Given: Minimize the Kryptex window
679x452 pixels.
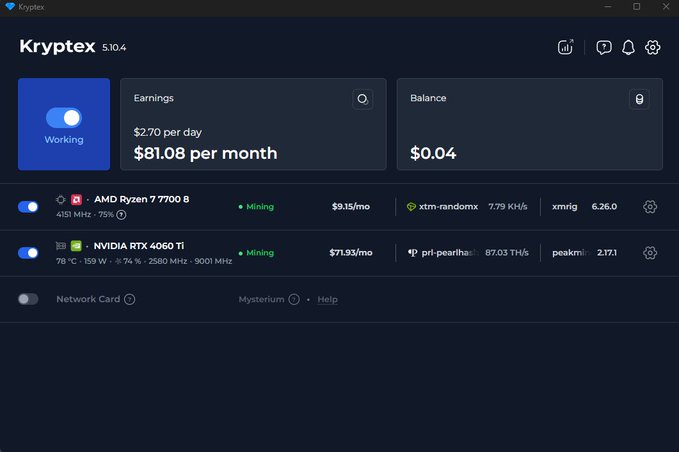Looking at the screenshot, I should (x=608, y=6).
